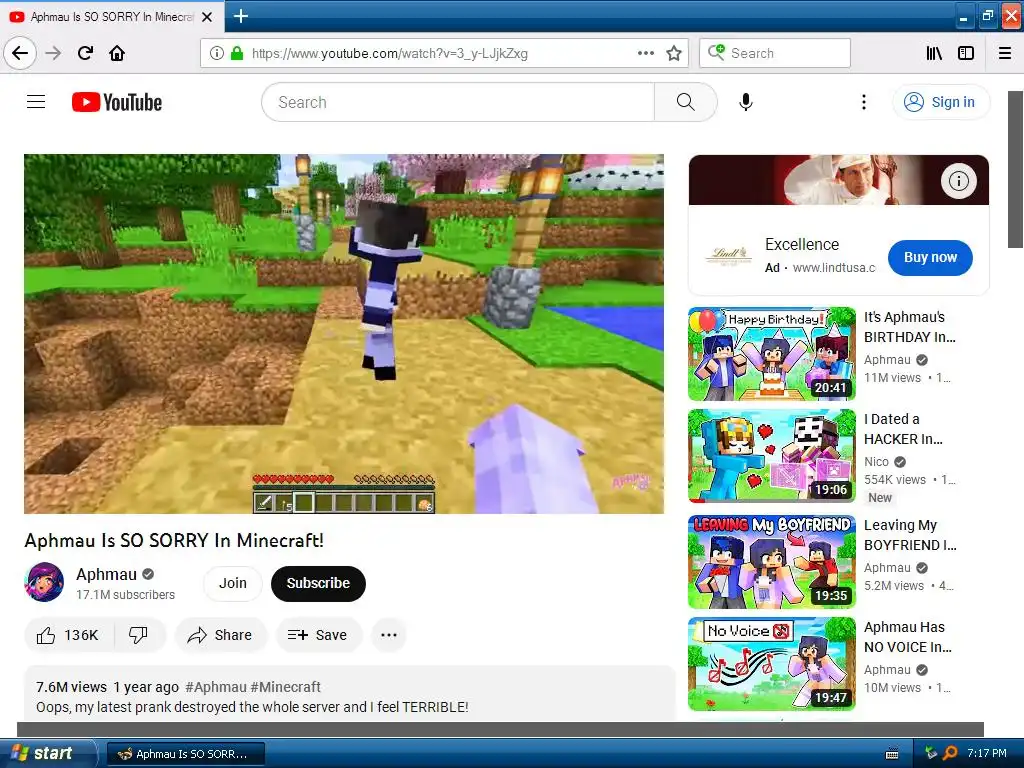Open the browser Library icon

[934, 53]
